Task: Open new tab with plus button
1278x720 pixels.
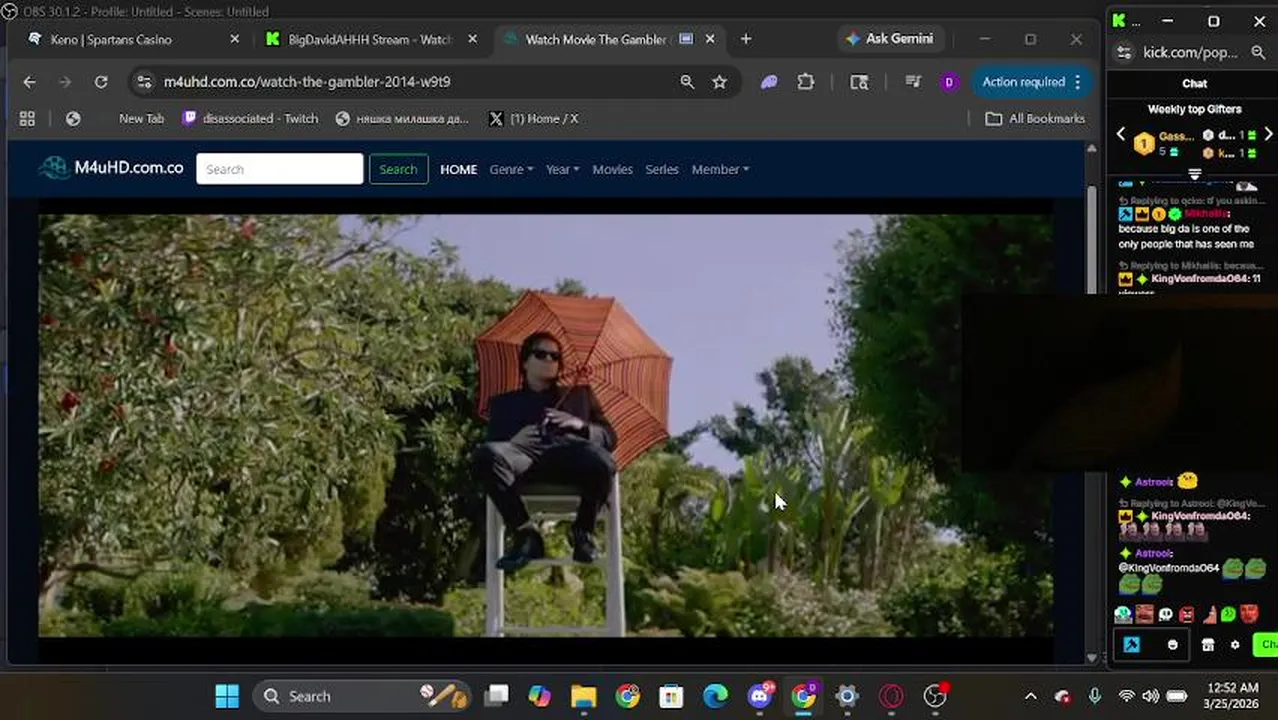Action: coord(745,39)
